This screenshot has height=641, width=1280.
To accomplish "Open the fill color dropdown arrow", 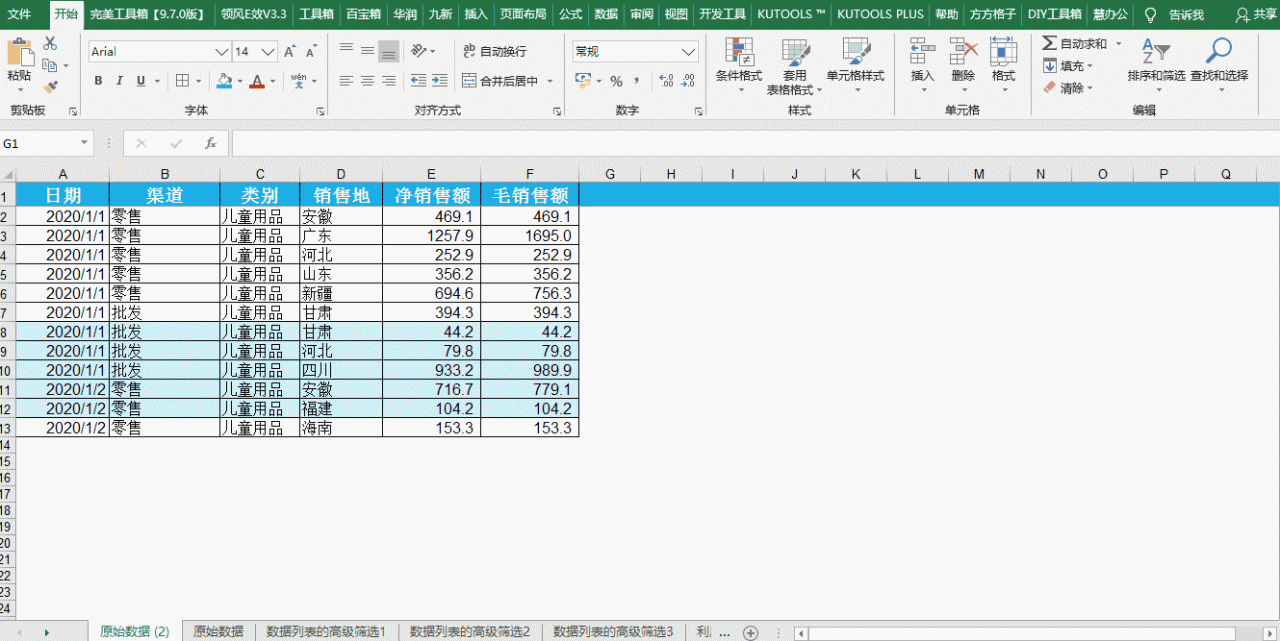I will pyautogui.click(x=239, y=81).
